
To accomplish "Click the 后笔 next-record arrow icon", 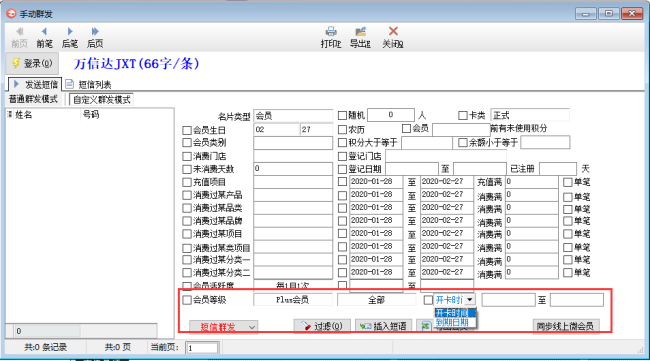I will point(70,31).
